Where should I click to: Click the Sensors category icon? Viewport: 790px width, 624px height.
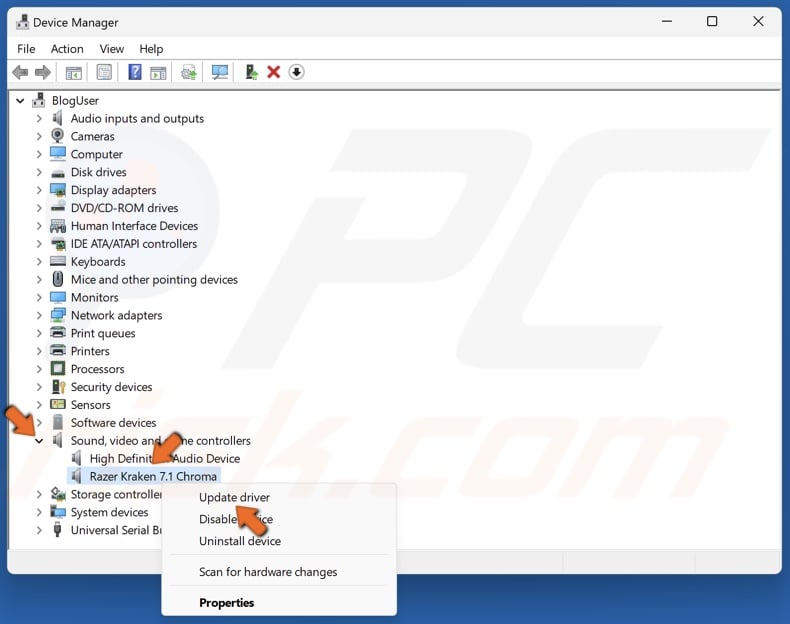(x=58, y=404)
